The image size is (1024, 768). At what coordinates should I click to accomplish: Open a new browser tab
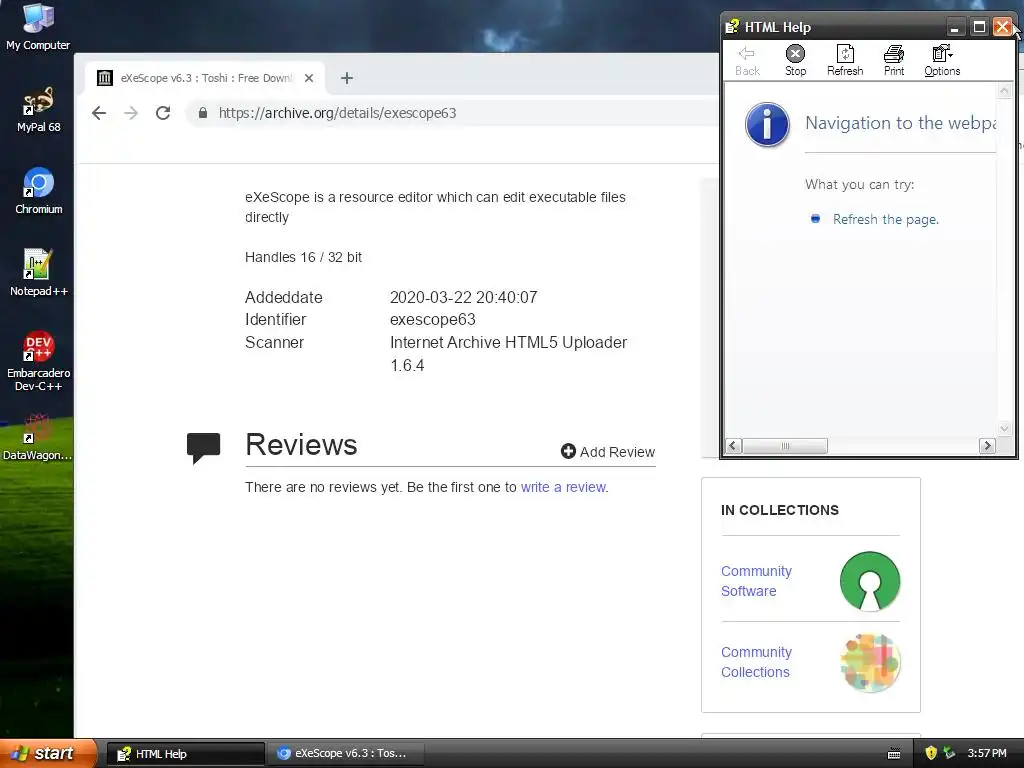(347, 78)
